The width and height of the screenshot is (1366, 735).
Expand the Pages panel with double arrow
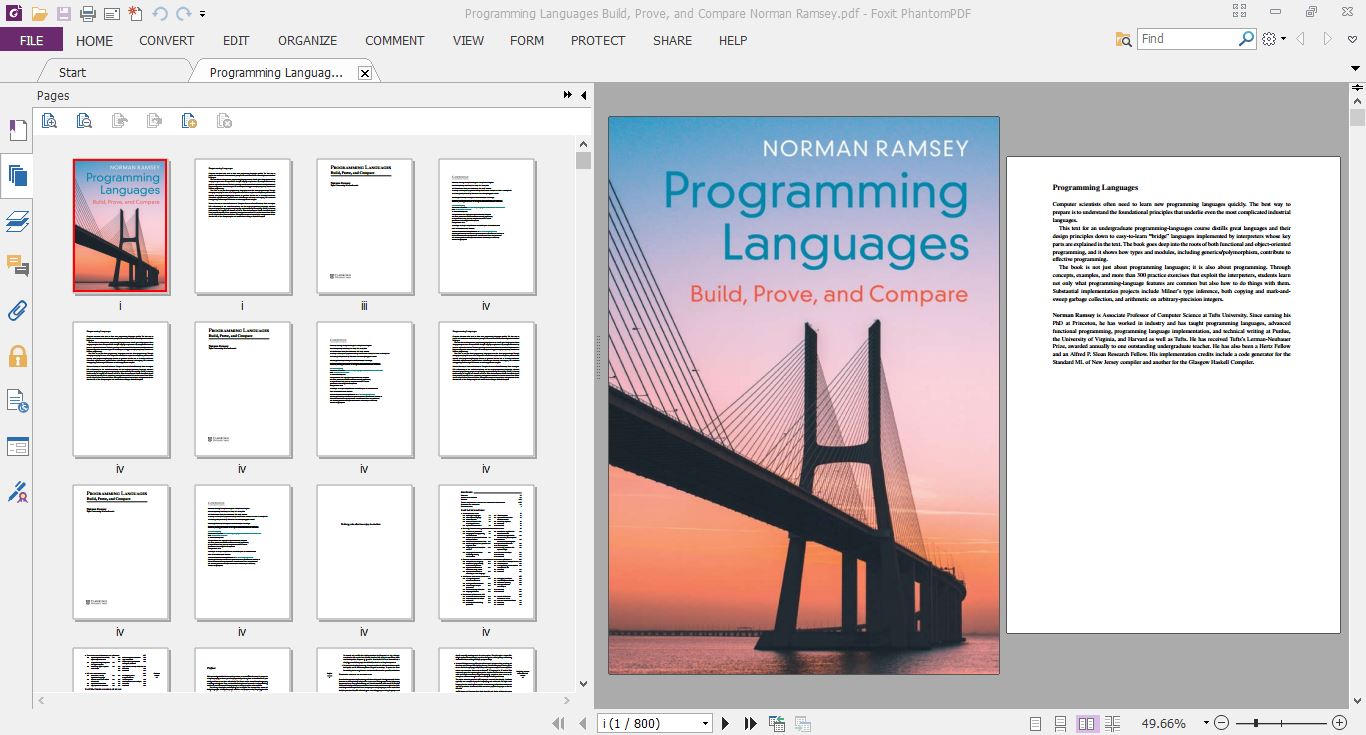click(x=568, y=95)
